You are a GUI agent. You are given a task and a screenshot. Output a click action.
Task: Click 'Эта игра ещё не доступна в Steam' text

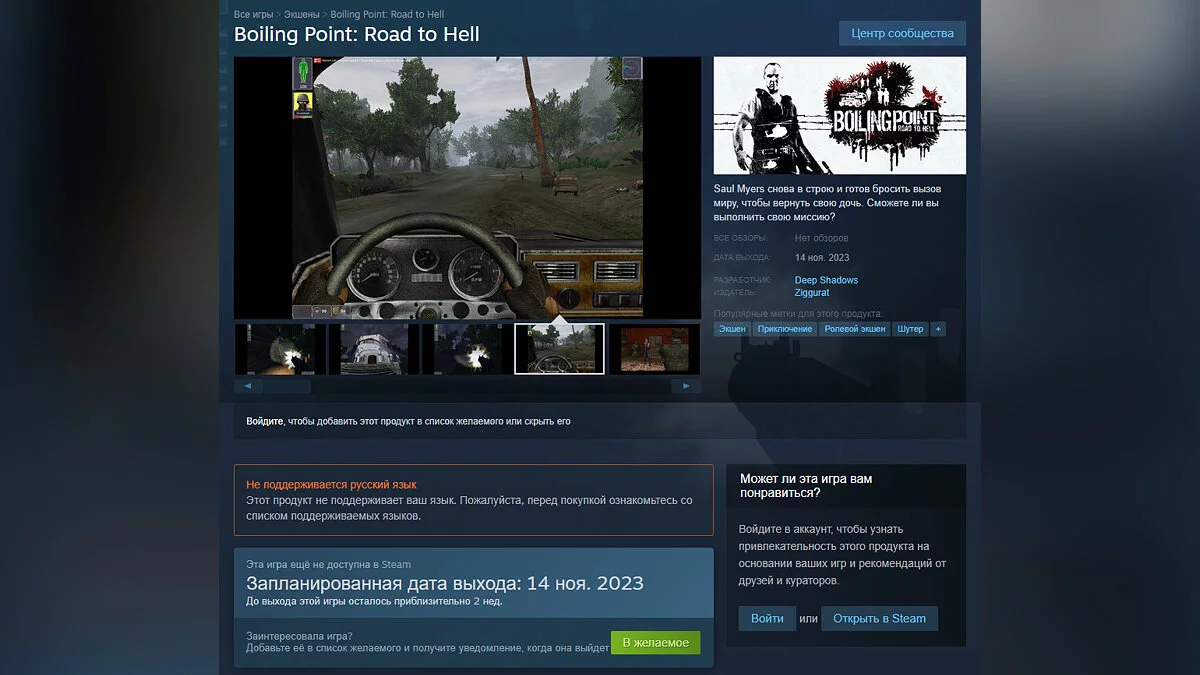tap(328, 565)
